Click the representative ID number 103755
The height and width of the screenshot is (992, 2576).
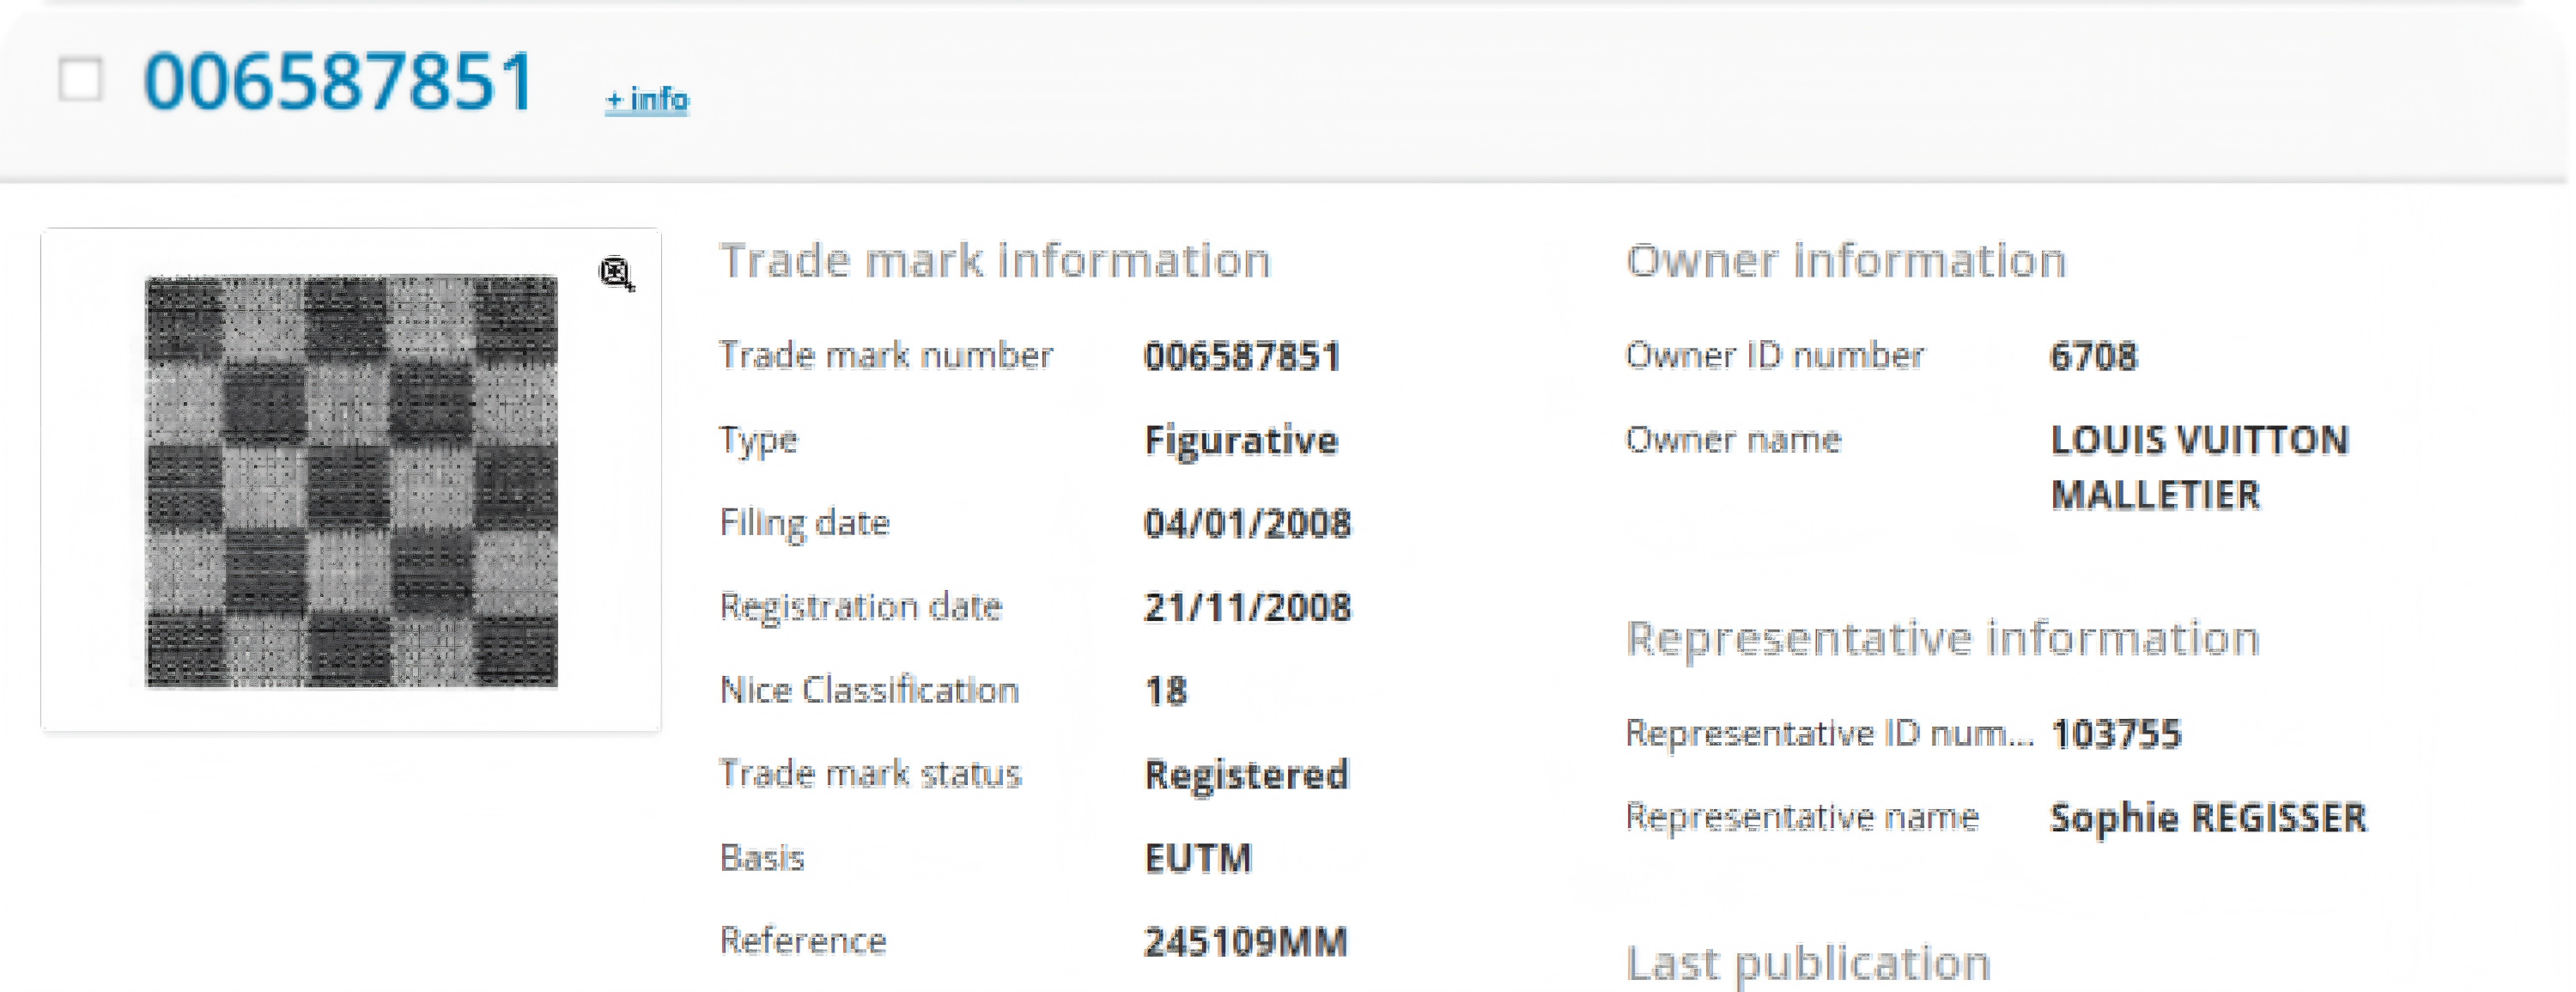pos(2116,735)
